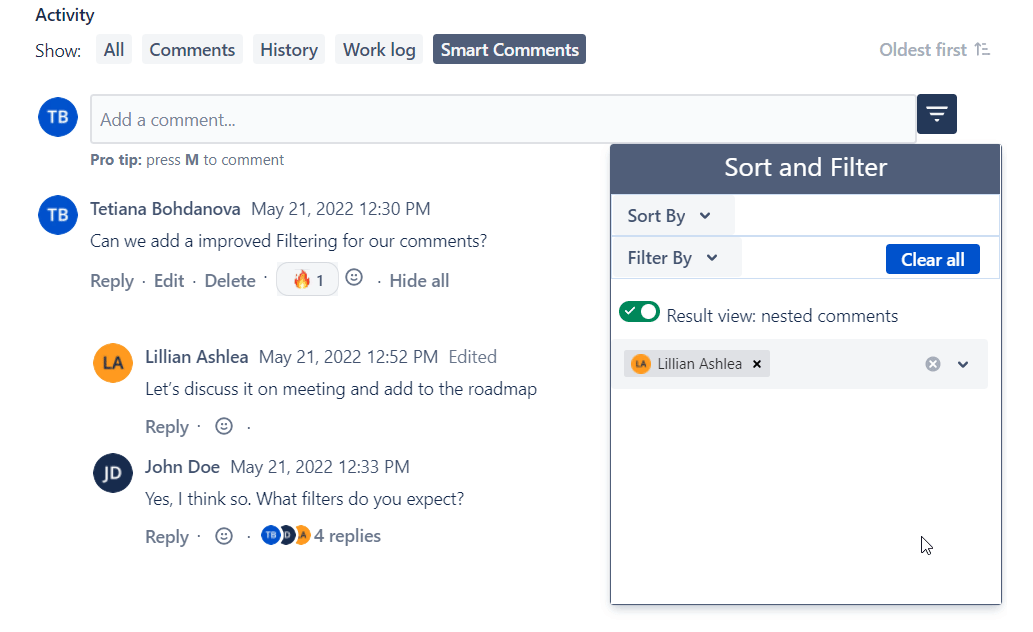Clear the user filter field with the circle X icon
Screen dimensions: 1033x632
(933, 364)
